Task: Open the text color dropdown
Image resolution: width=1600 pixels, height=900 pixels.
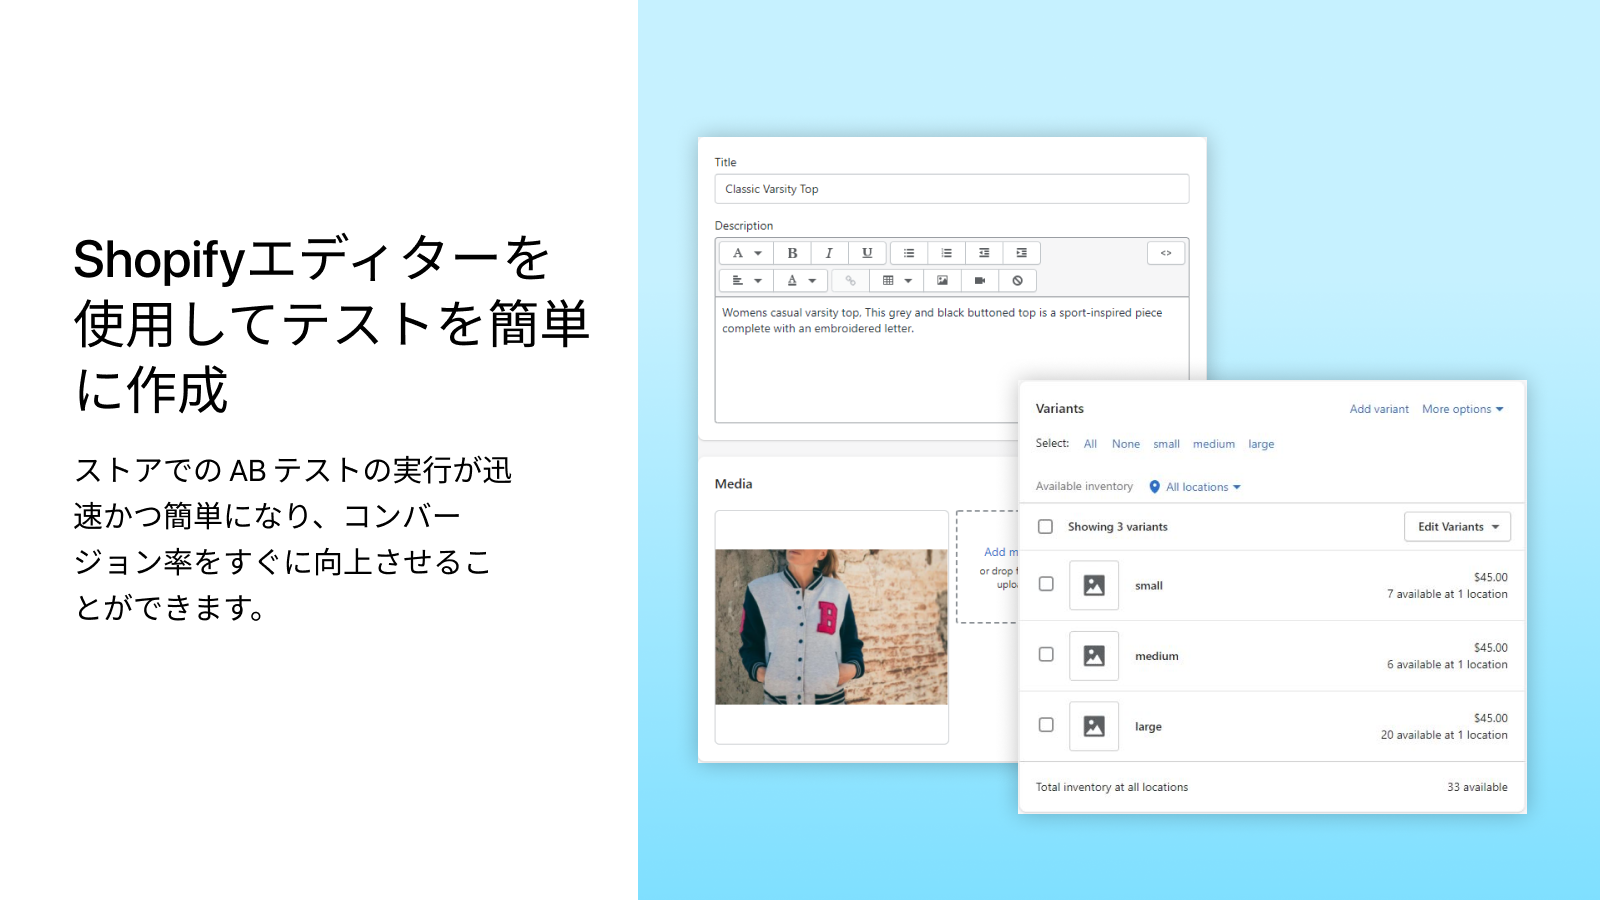Action: tap(802, 281)
